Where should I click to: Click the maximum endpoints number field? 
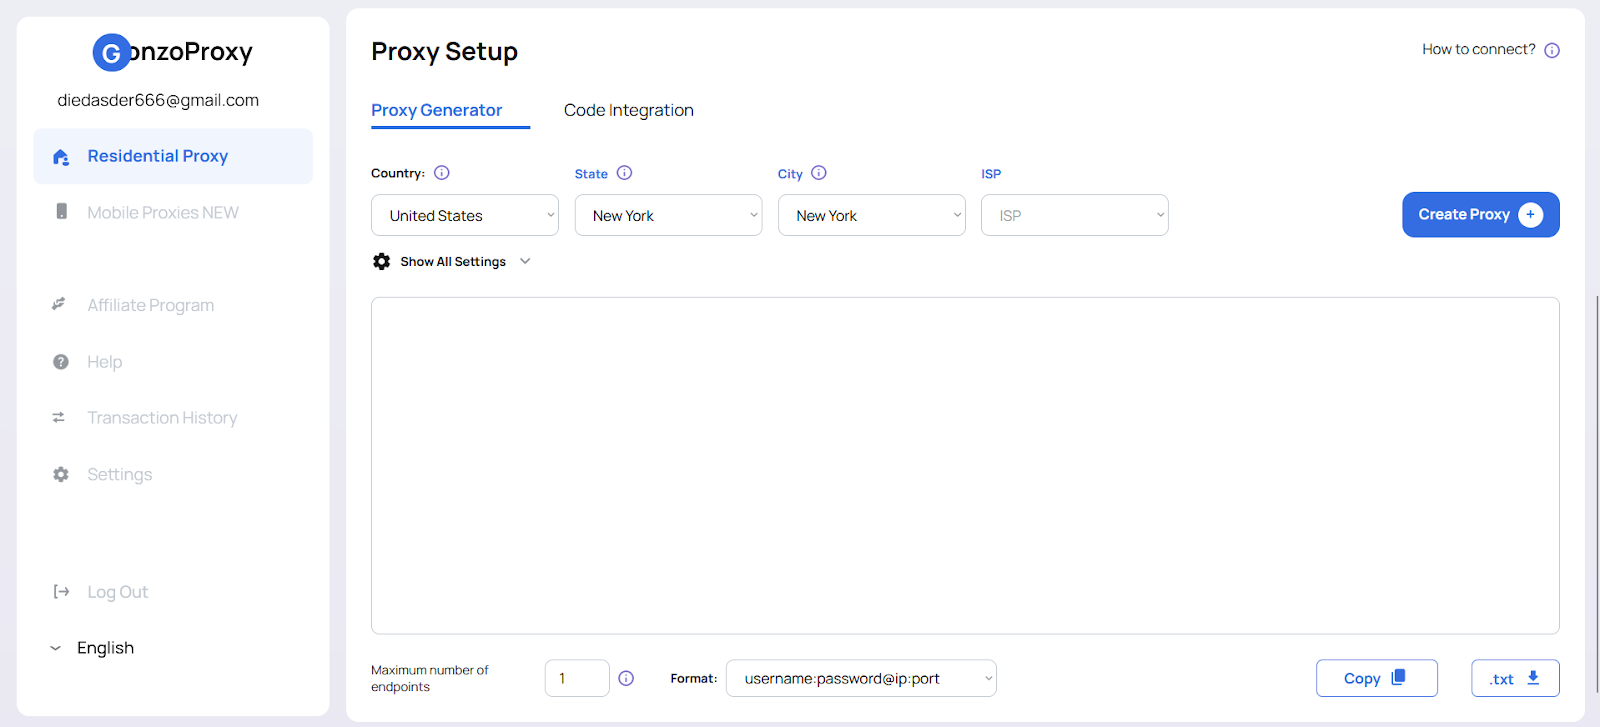pos(577,678)
